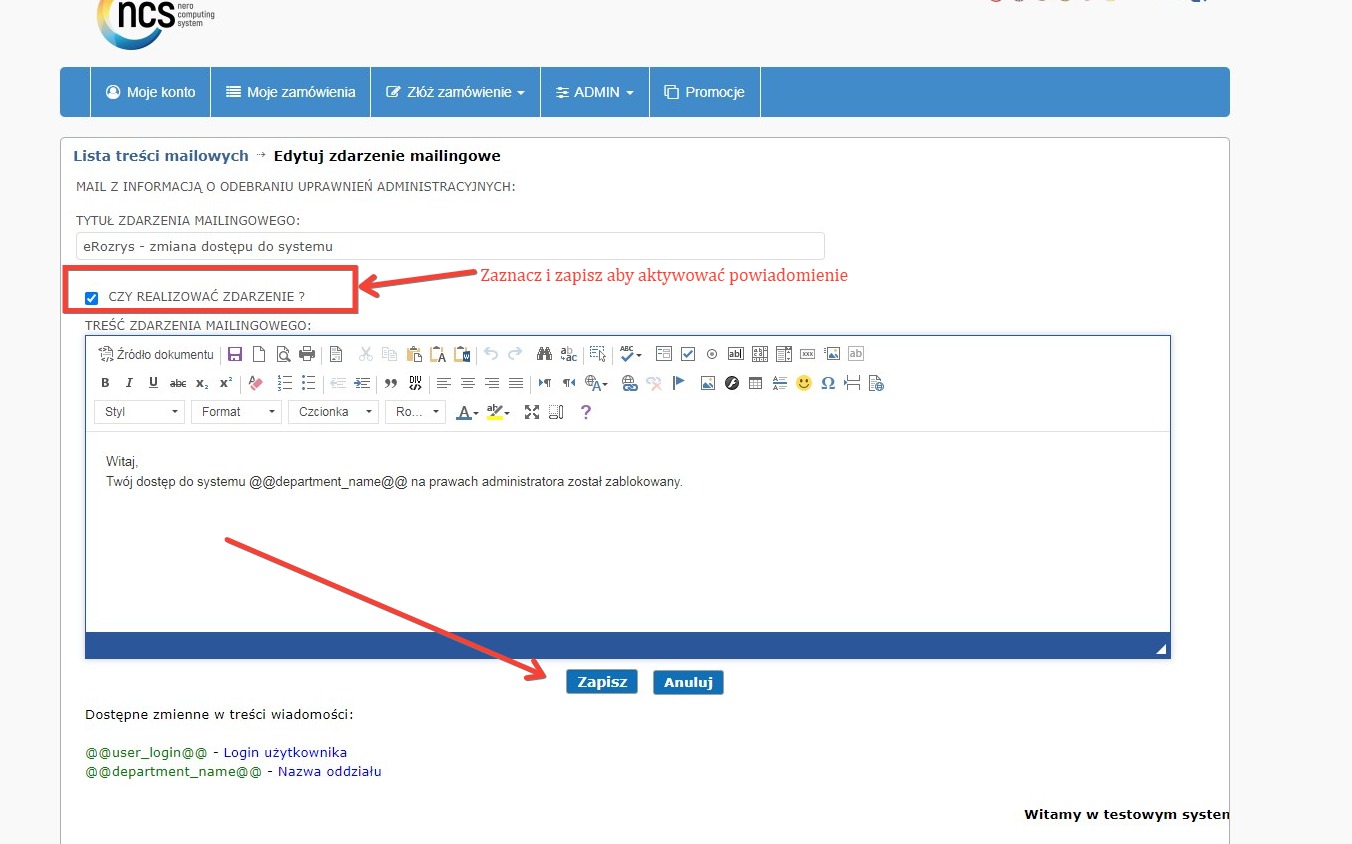Image resolution: width=1352 pixels, height=844 pixels.
Task: Insert a block quote
Action: tap(391, 383)
